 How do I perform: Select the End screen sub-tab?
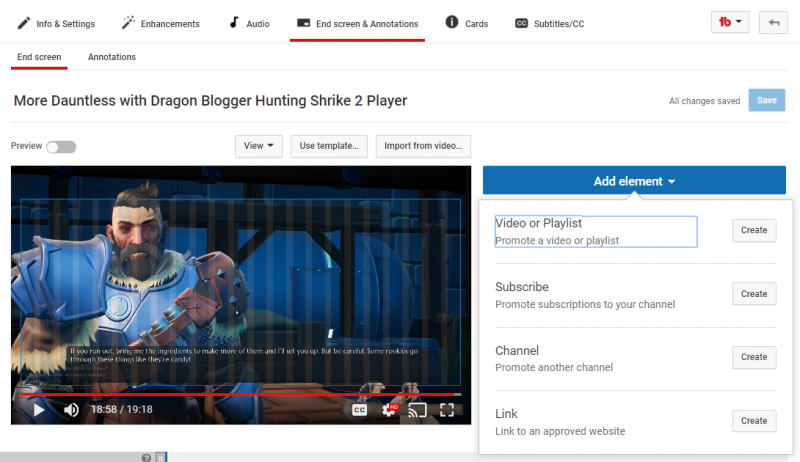coord(39,57)
